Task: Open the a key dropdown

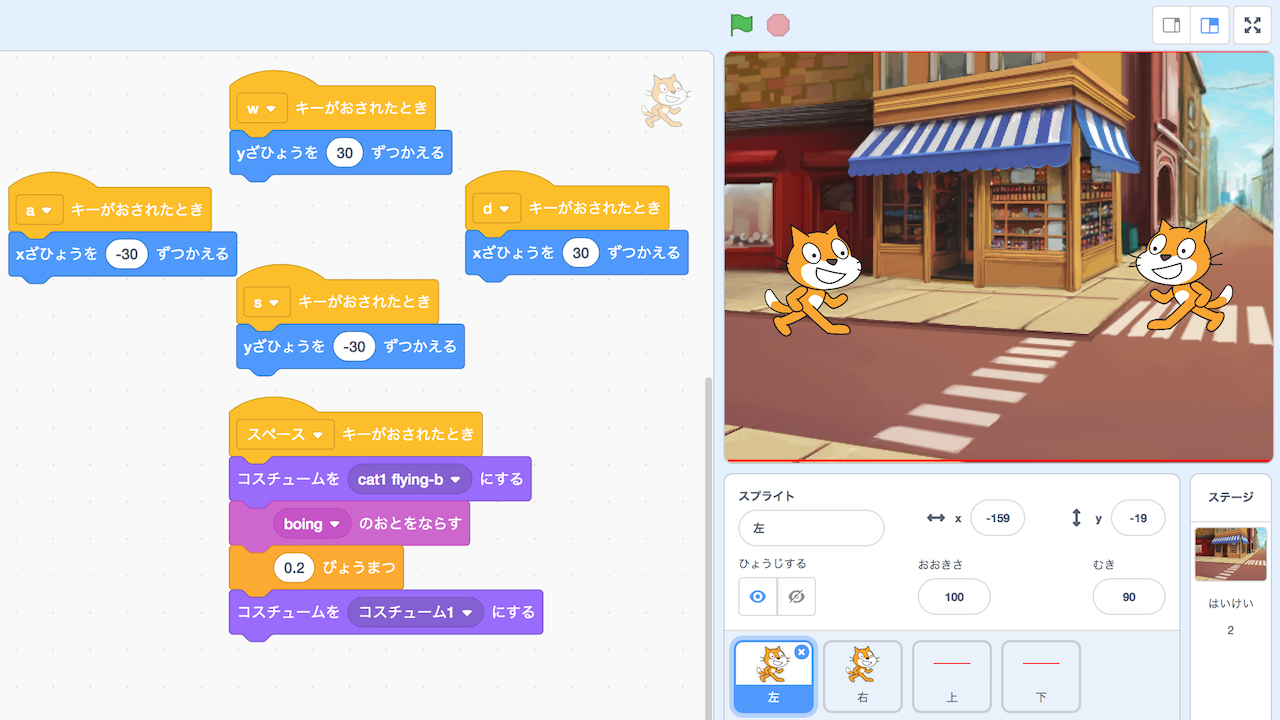Action: (x=40, y=210)
